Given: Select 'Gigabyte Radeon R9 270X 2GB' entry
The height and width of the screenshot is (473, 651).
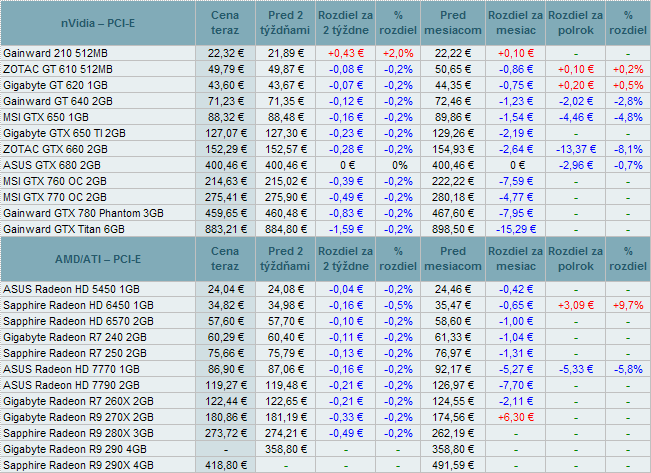Looking at the screenshot, I should 78,417.
